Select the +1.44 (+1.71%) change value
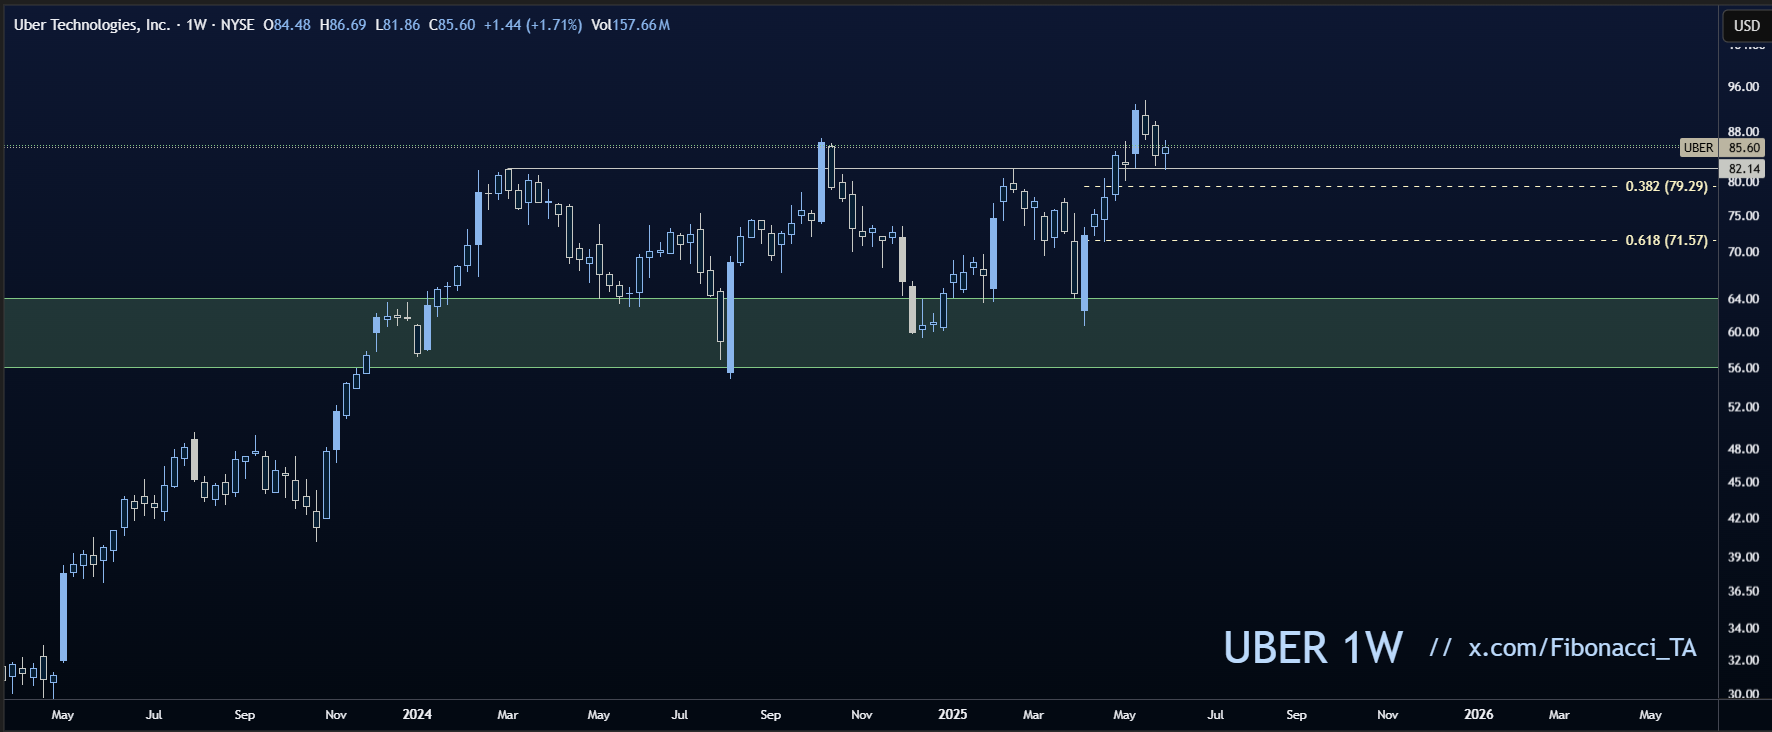The height and width of the screenshot is (732, 1772). (x=532, y=25)
